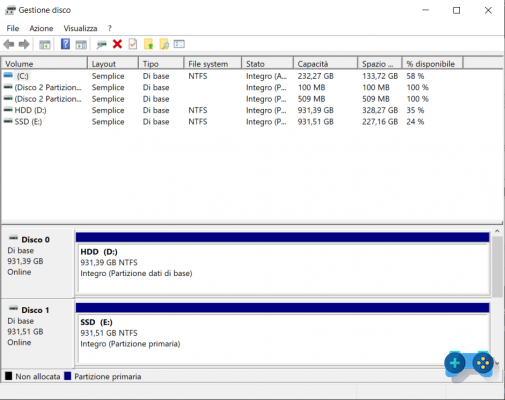Sort by the Stato column header
Screen dimensions: 505x400
(268, 64)
